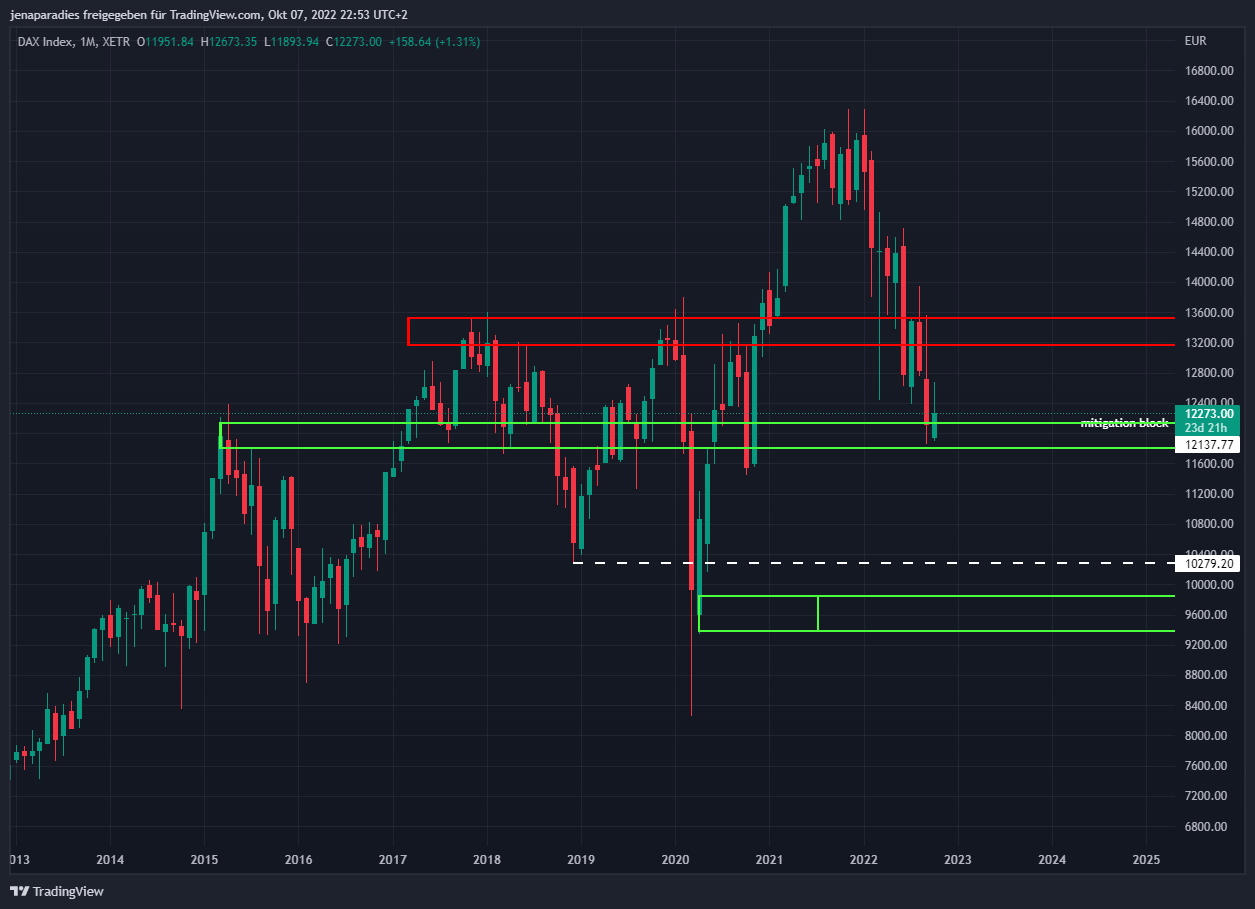1255x909 pixels.
Task: Click the 10279.20 dashed line price label
Action: pyautogui.click(x=1209, y=563)
